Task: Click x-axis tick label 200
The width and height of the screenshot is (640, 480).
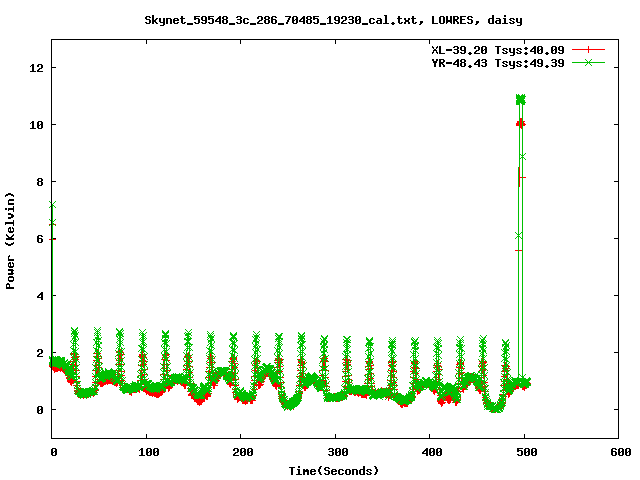Action: tap(243, 452)
